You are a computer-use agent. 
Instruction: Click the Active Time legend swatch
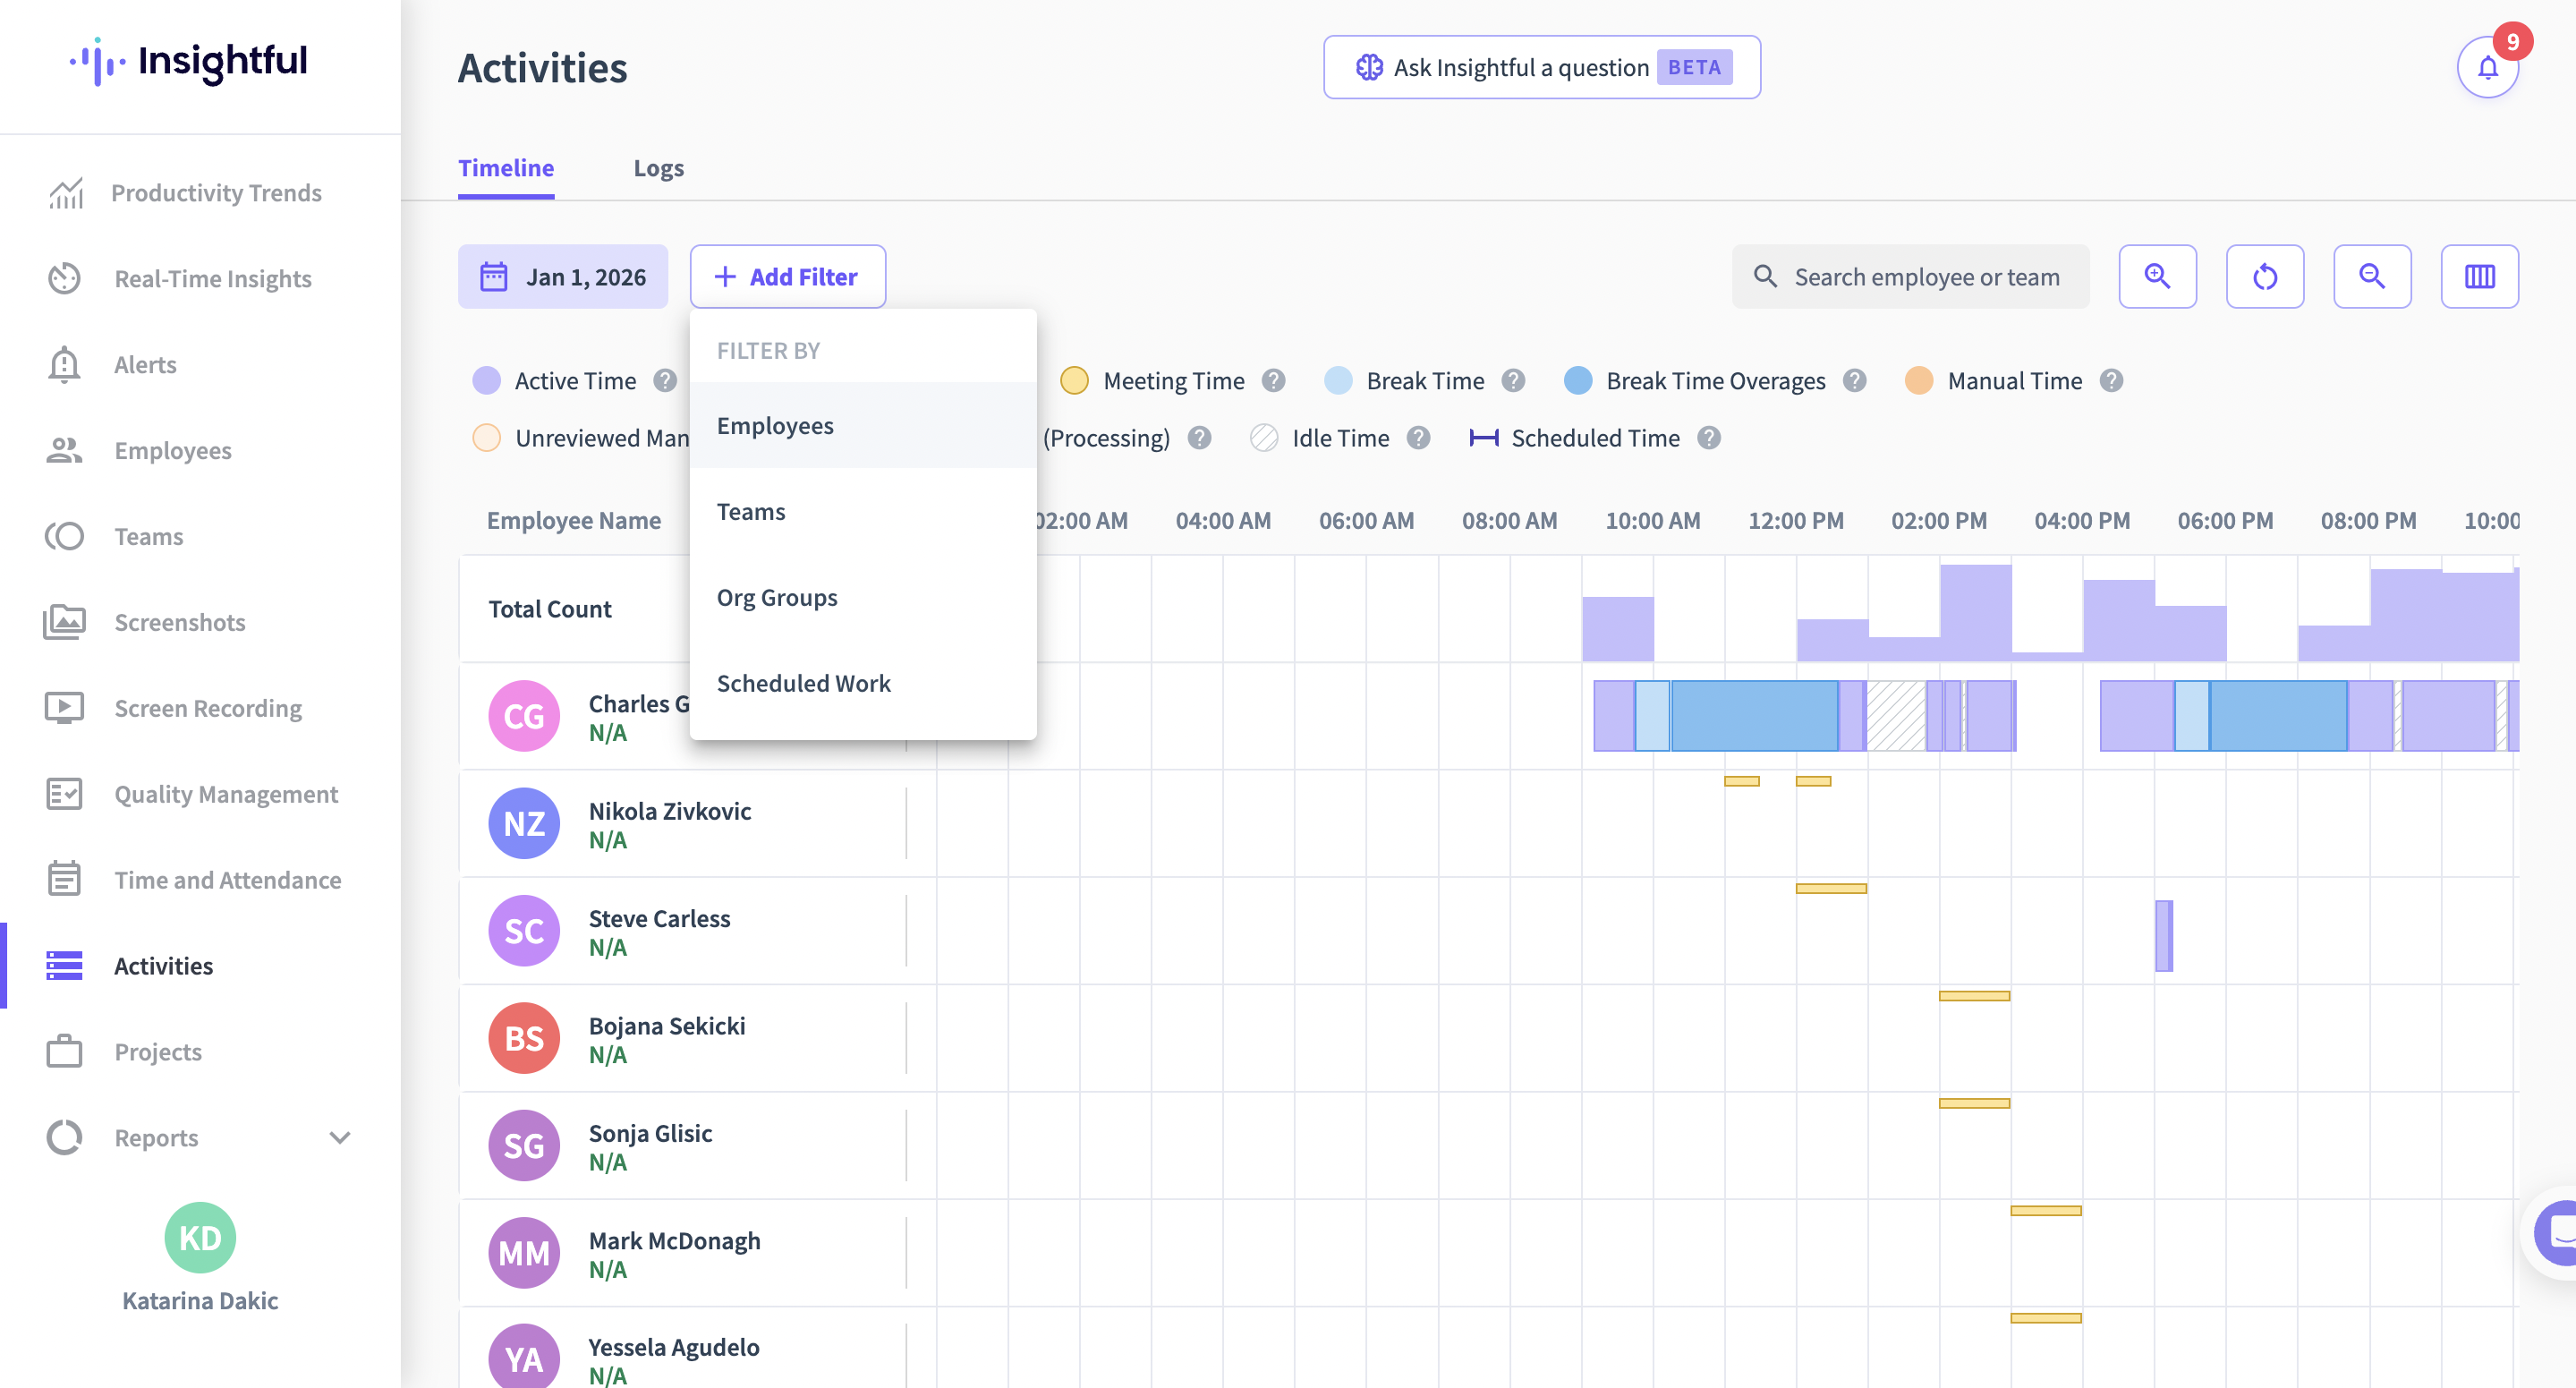click(x=486, y=381)
